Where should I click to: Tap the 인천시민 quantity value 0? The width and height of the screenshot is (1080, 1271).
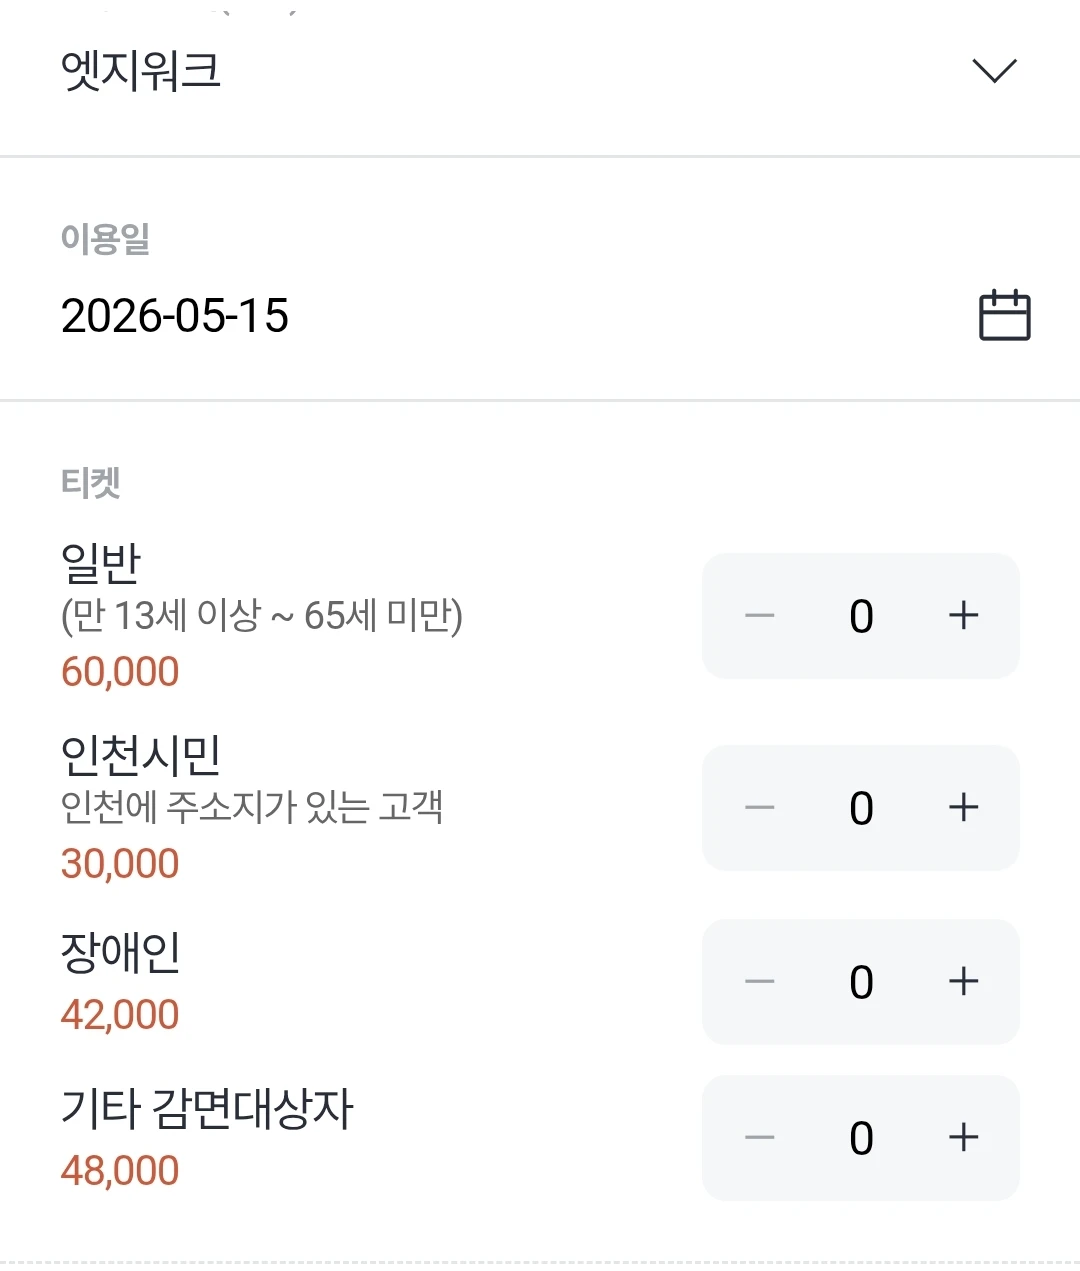tap(861, 809)
